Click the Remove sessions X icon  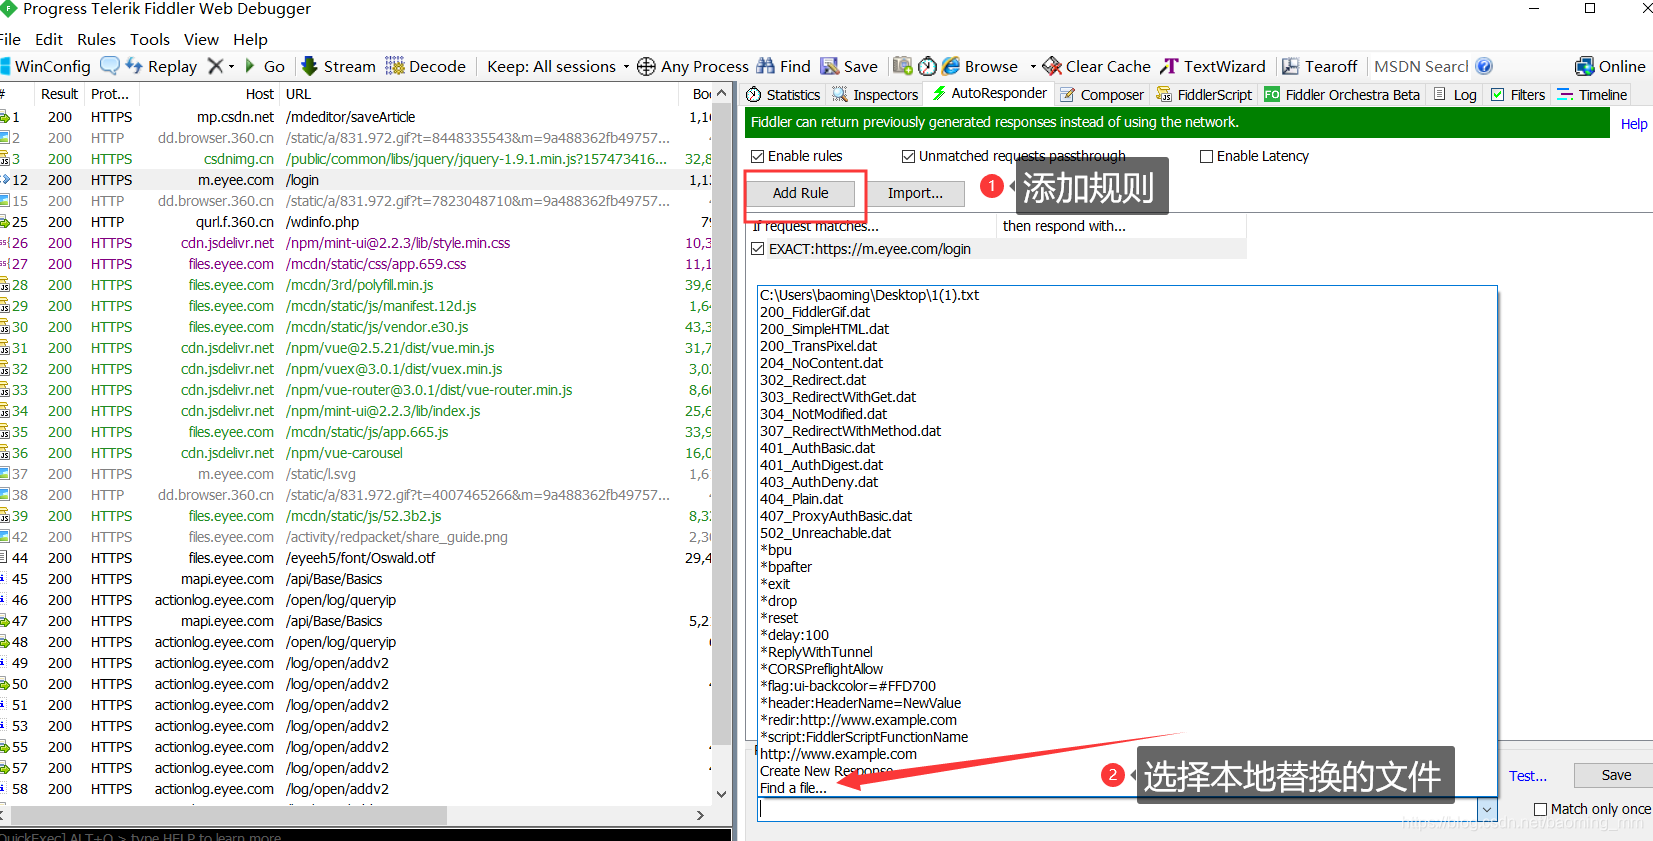(x=215, y=66)
